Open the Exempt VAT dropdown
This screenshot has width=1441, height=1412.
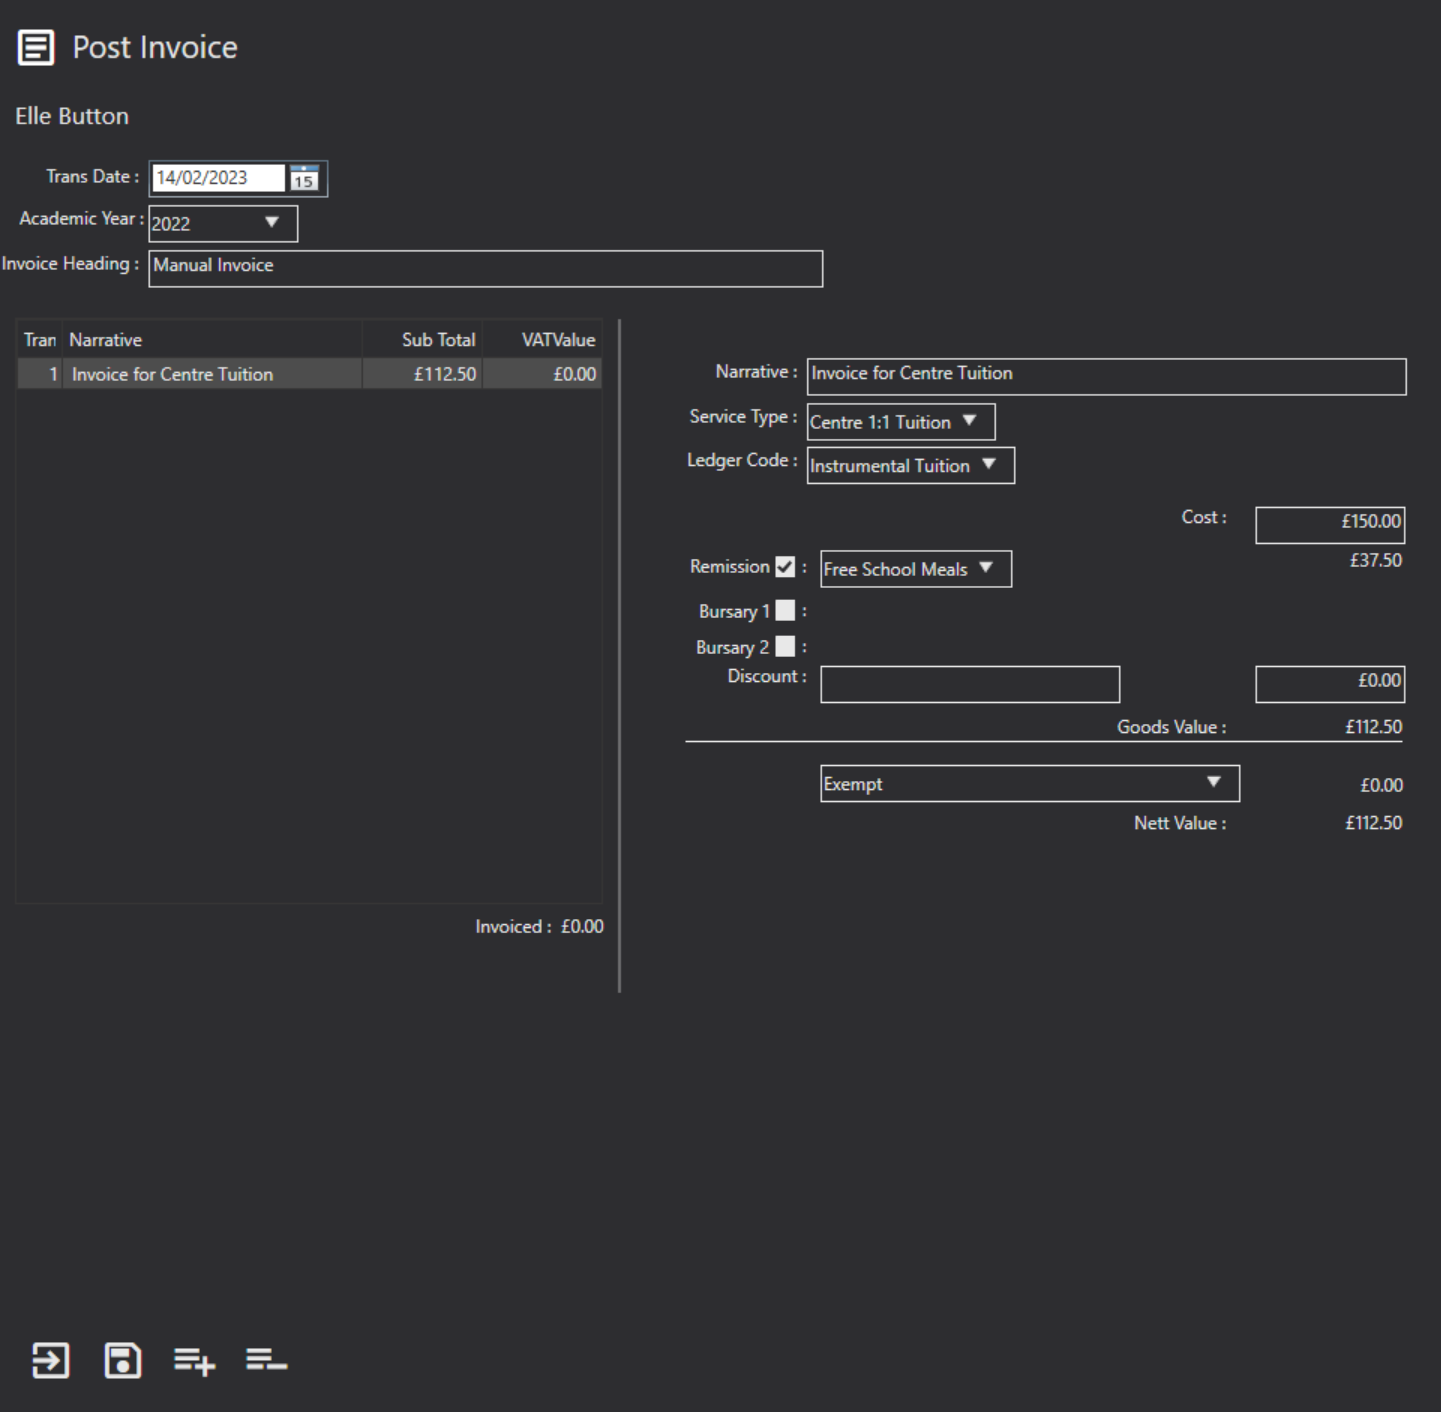point(1030,784)
